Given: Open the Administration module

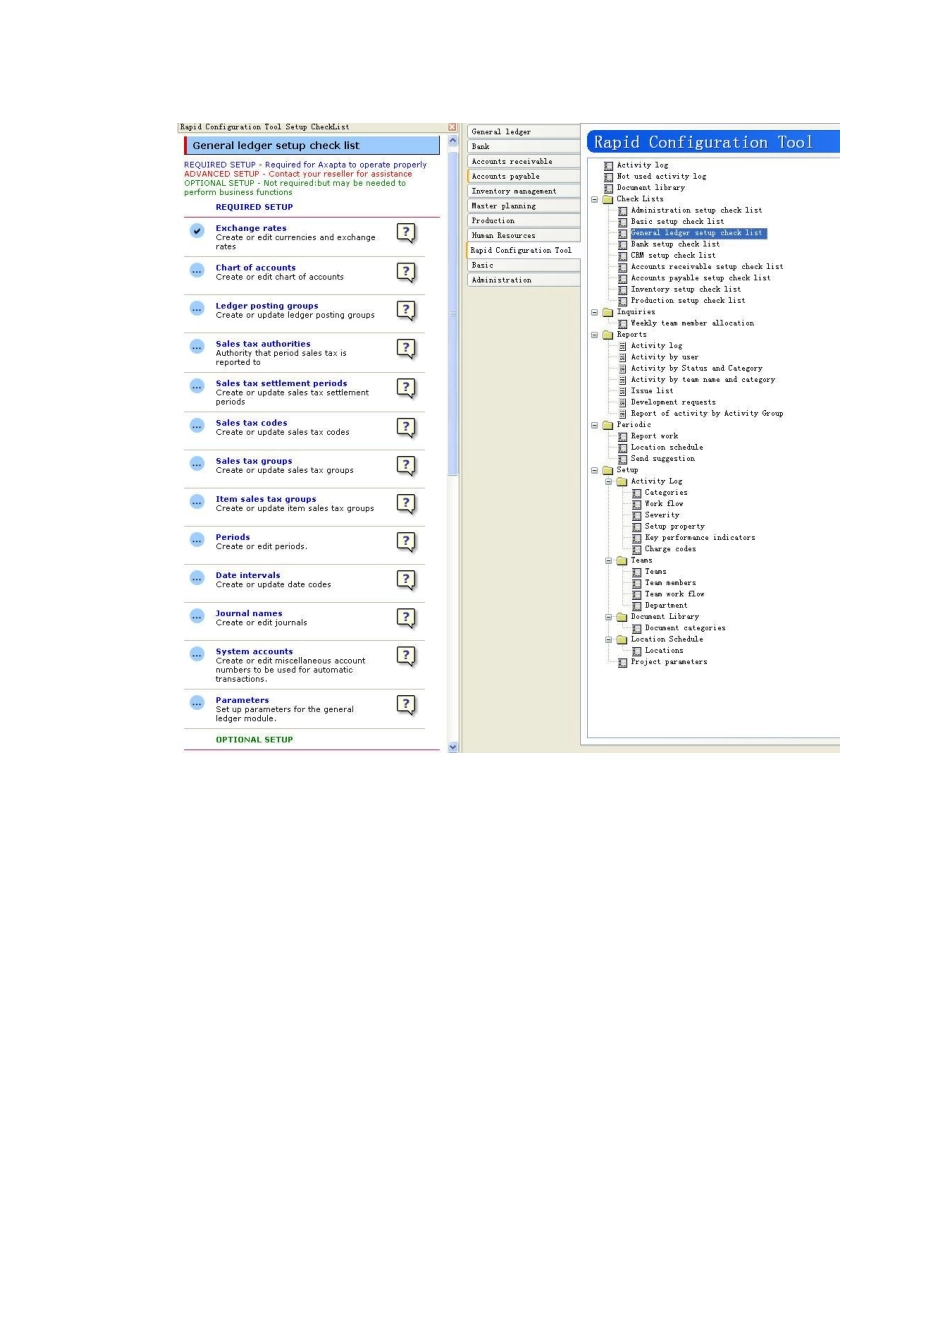Looking at the screenshot, I should pyautogui.click(x=524, y=280).
